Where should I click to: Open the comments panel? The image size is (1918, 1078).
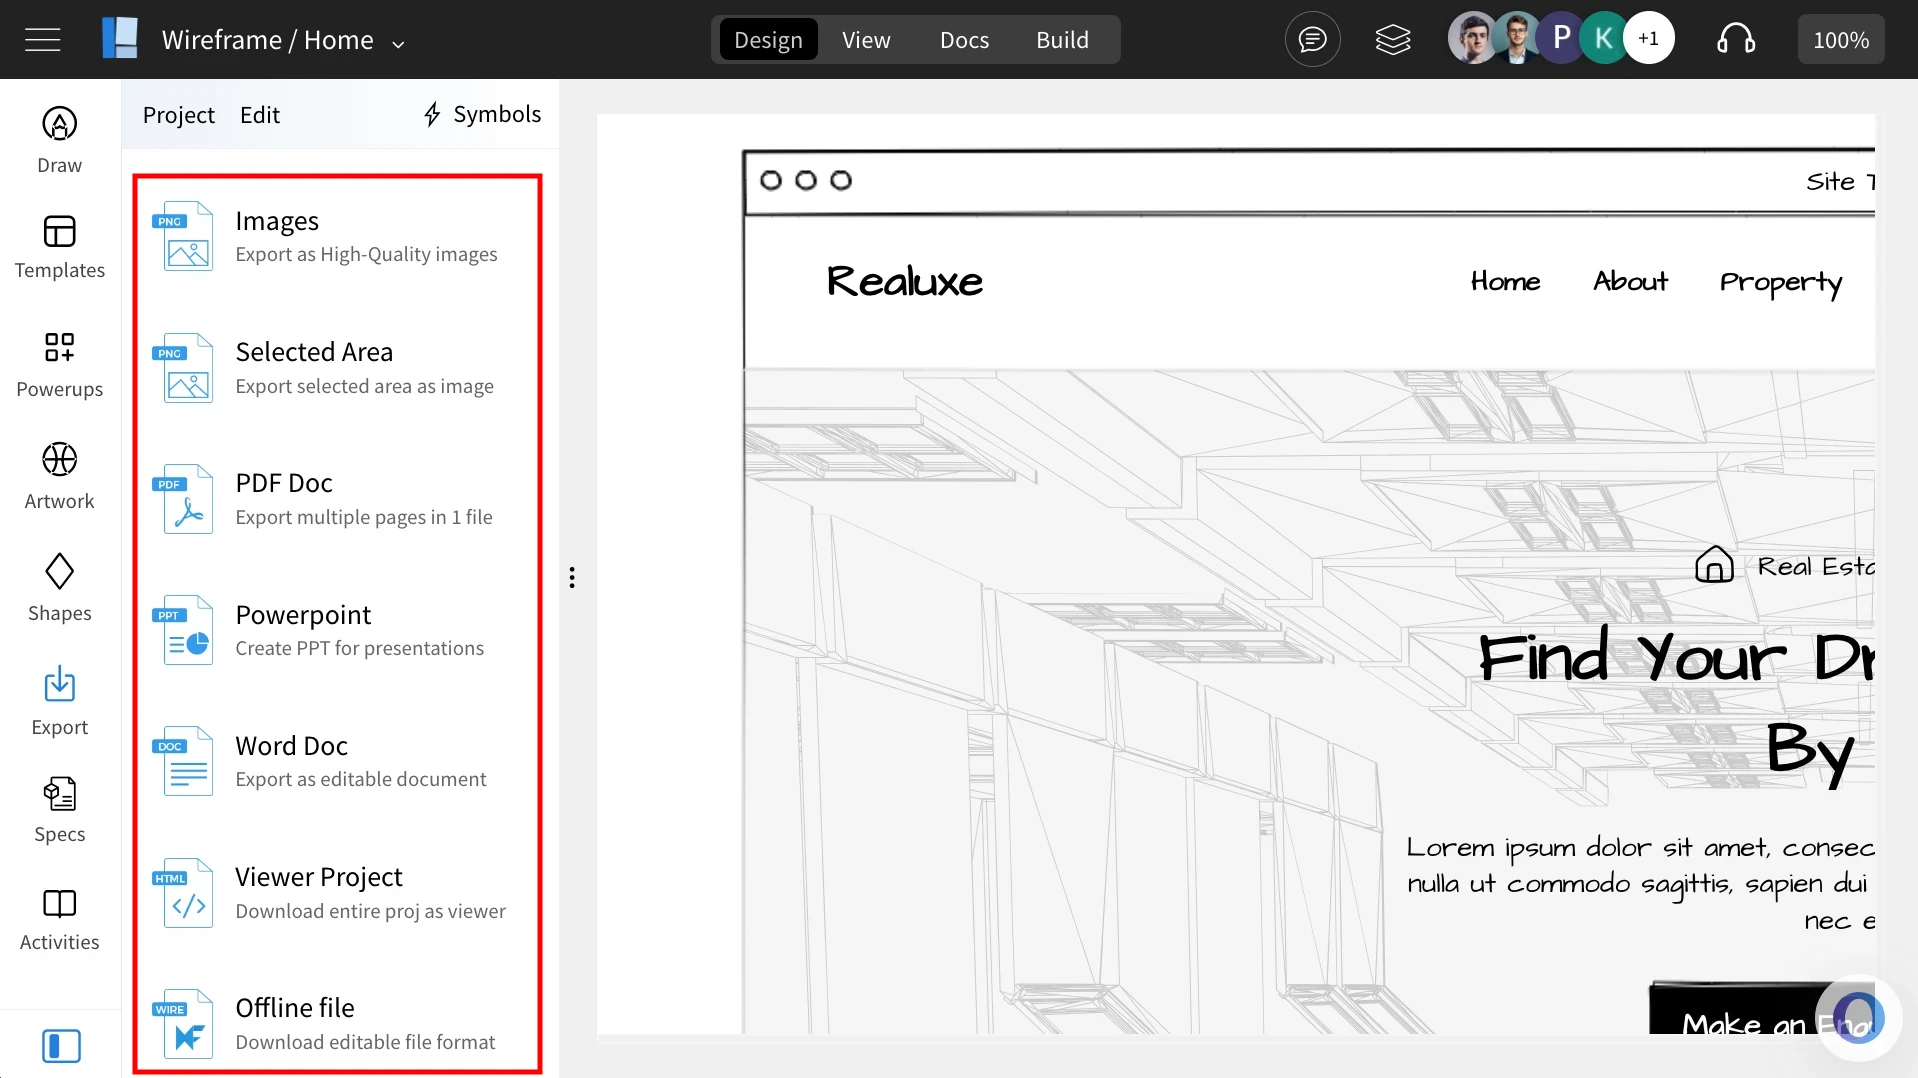[1311, 39]
